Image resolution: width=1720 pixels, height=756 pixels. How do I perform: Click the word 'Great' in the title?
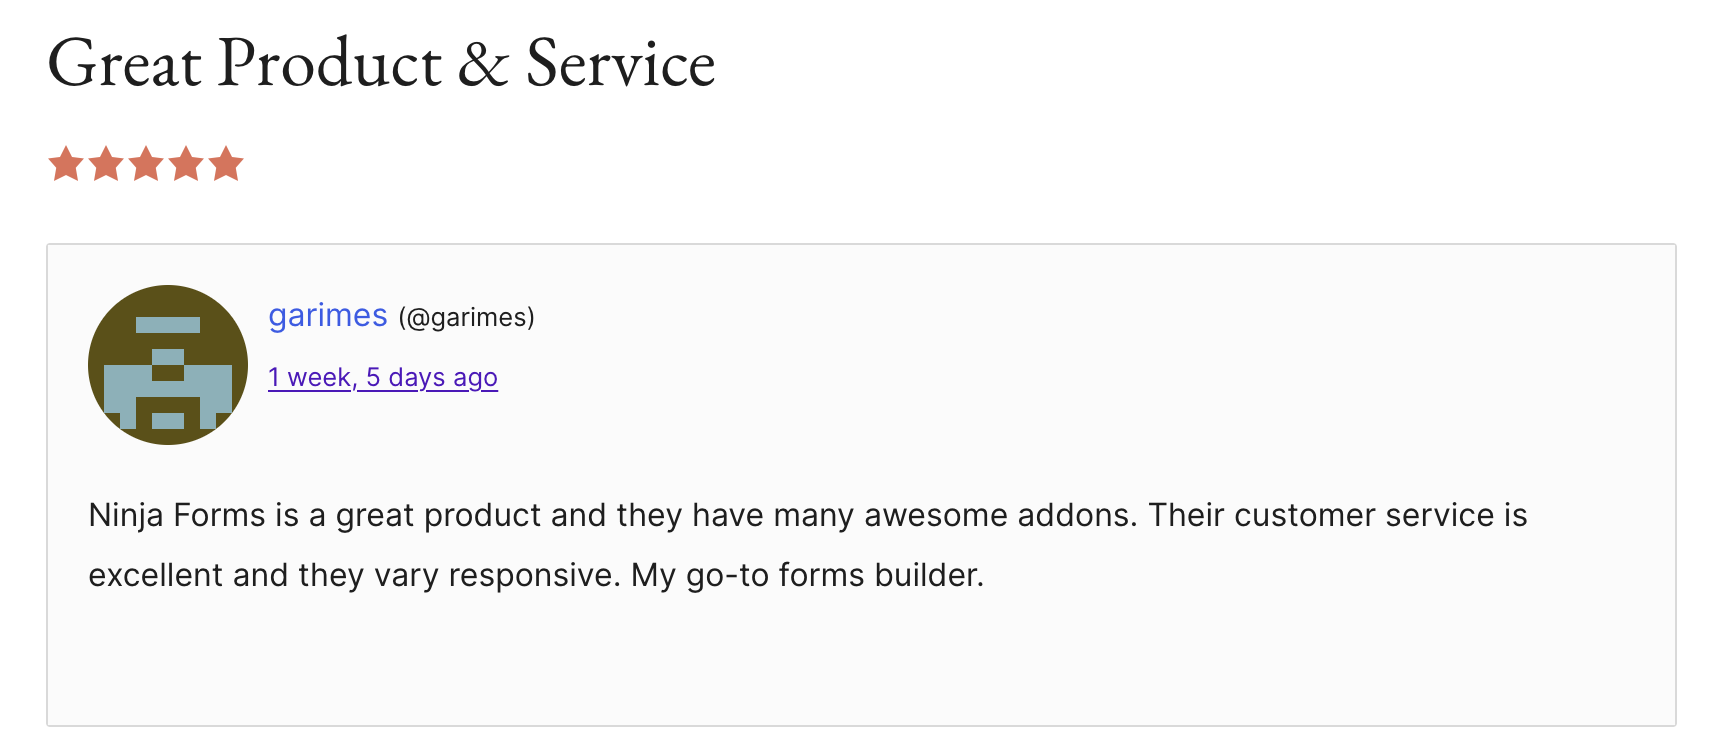[125, 64]
